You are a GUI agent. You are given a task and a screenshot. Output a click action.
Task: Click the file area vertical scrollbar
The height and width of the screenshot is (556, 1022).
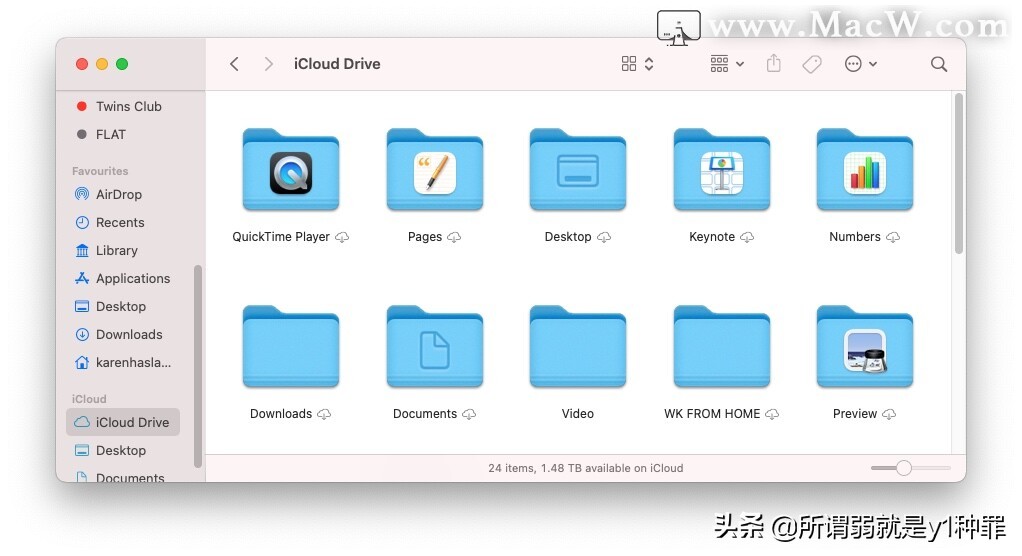[958, 173]
